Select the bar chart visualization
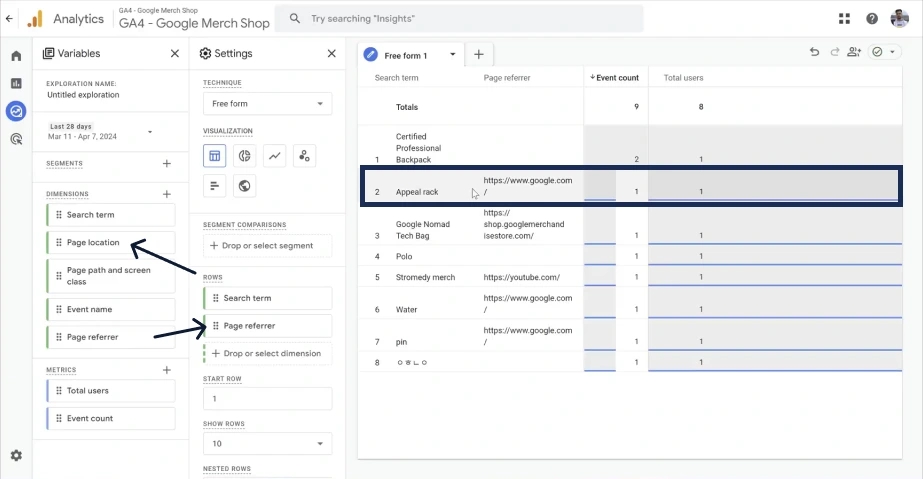The width and height of the screenshot is (923, 479). point(214,186)
